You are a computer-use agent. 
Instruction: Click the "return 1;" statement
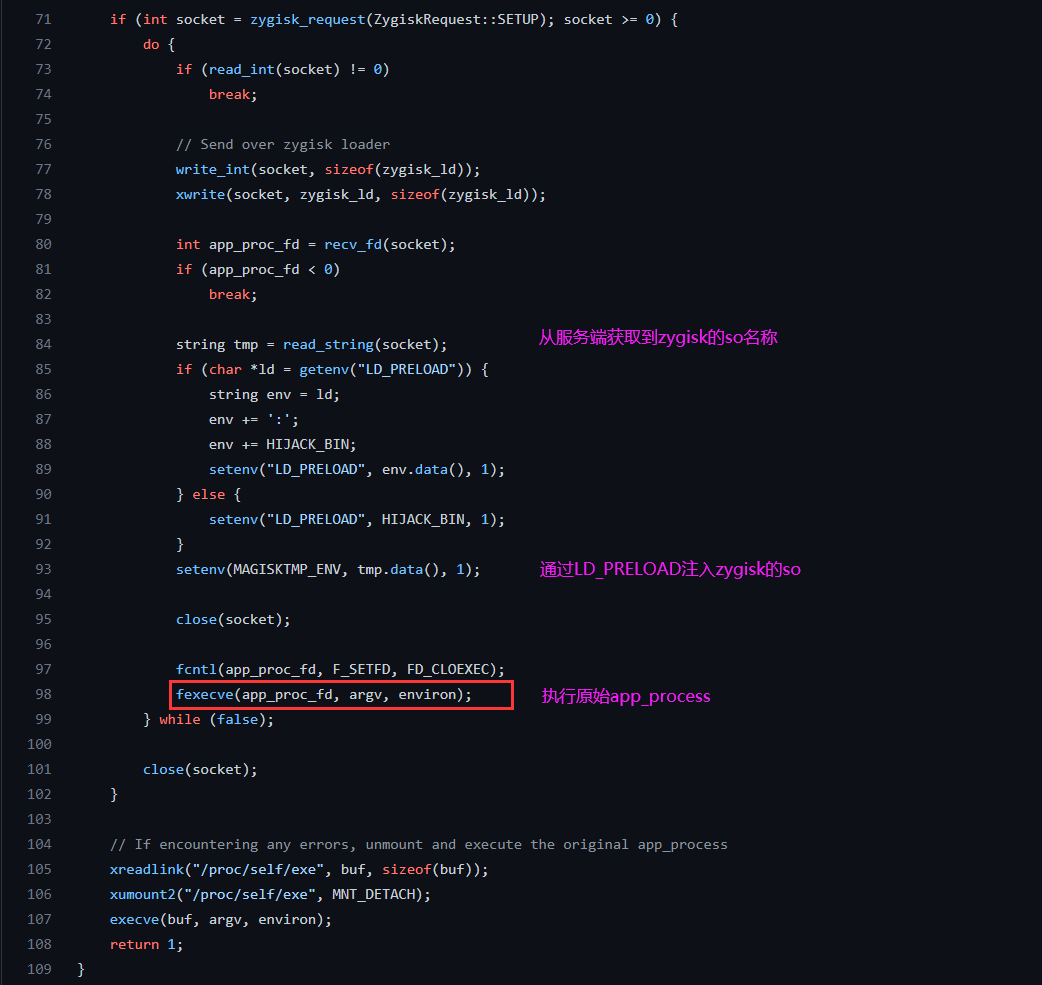146,944
